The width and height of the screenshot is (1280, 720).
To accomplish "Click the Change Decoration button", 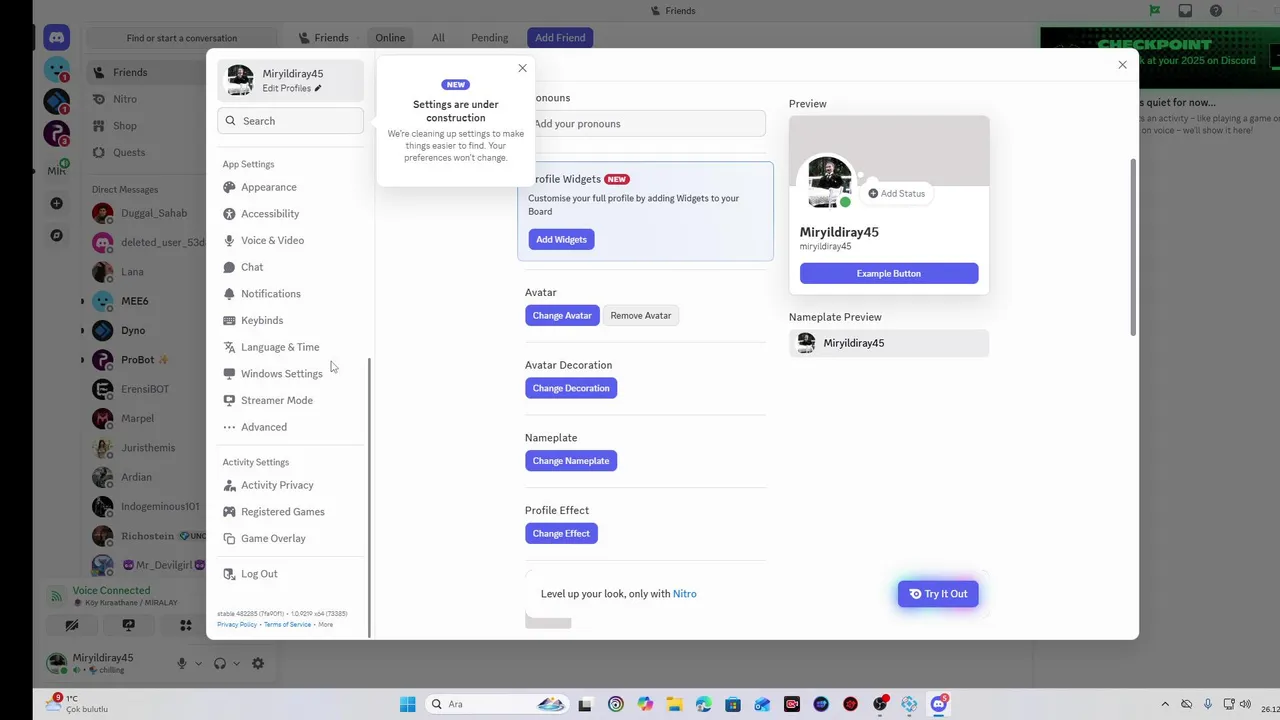I will [571, 388].
